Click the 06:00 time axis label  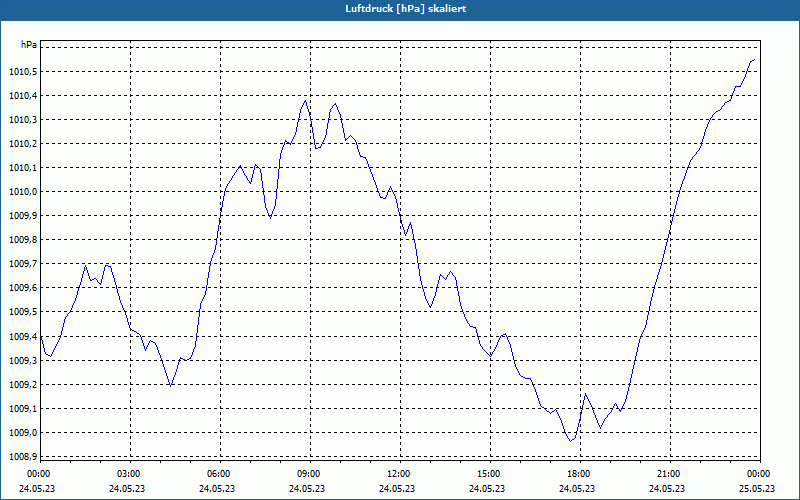pos(219,474)
